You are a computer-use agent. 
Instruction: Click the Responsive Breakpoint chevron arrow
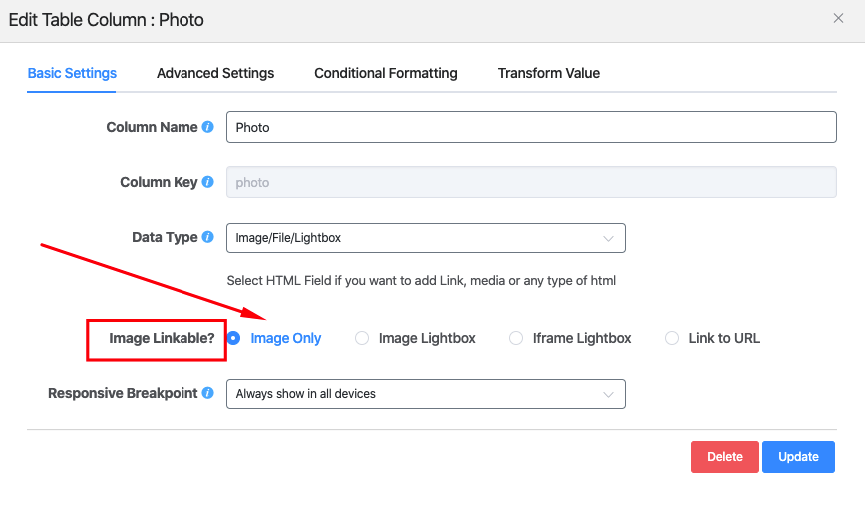point(608,394)
